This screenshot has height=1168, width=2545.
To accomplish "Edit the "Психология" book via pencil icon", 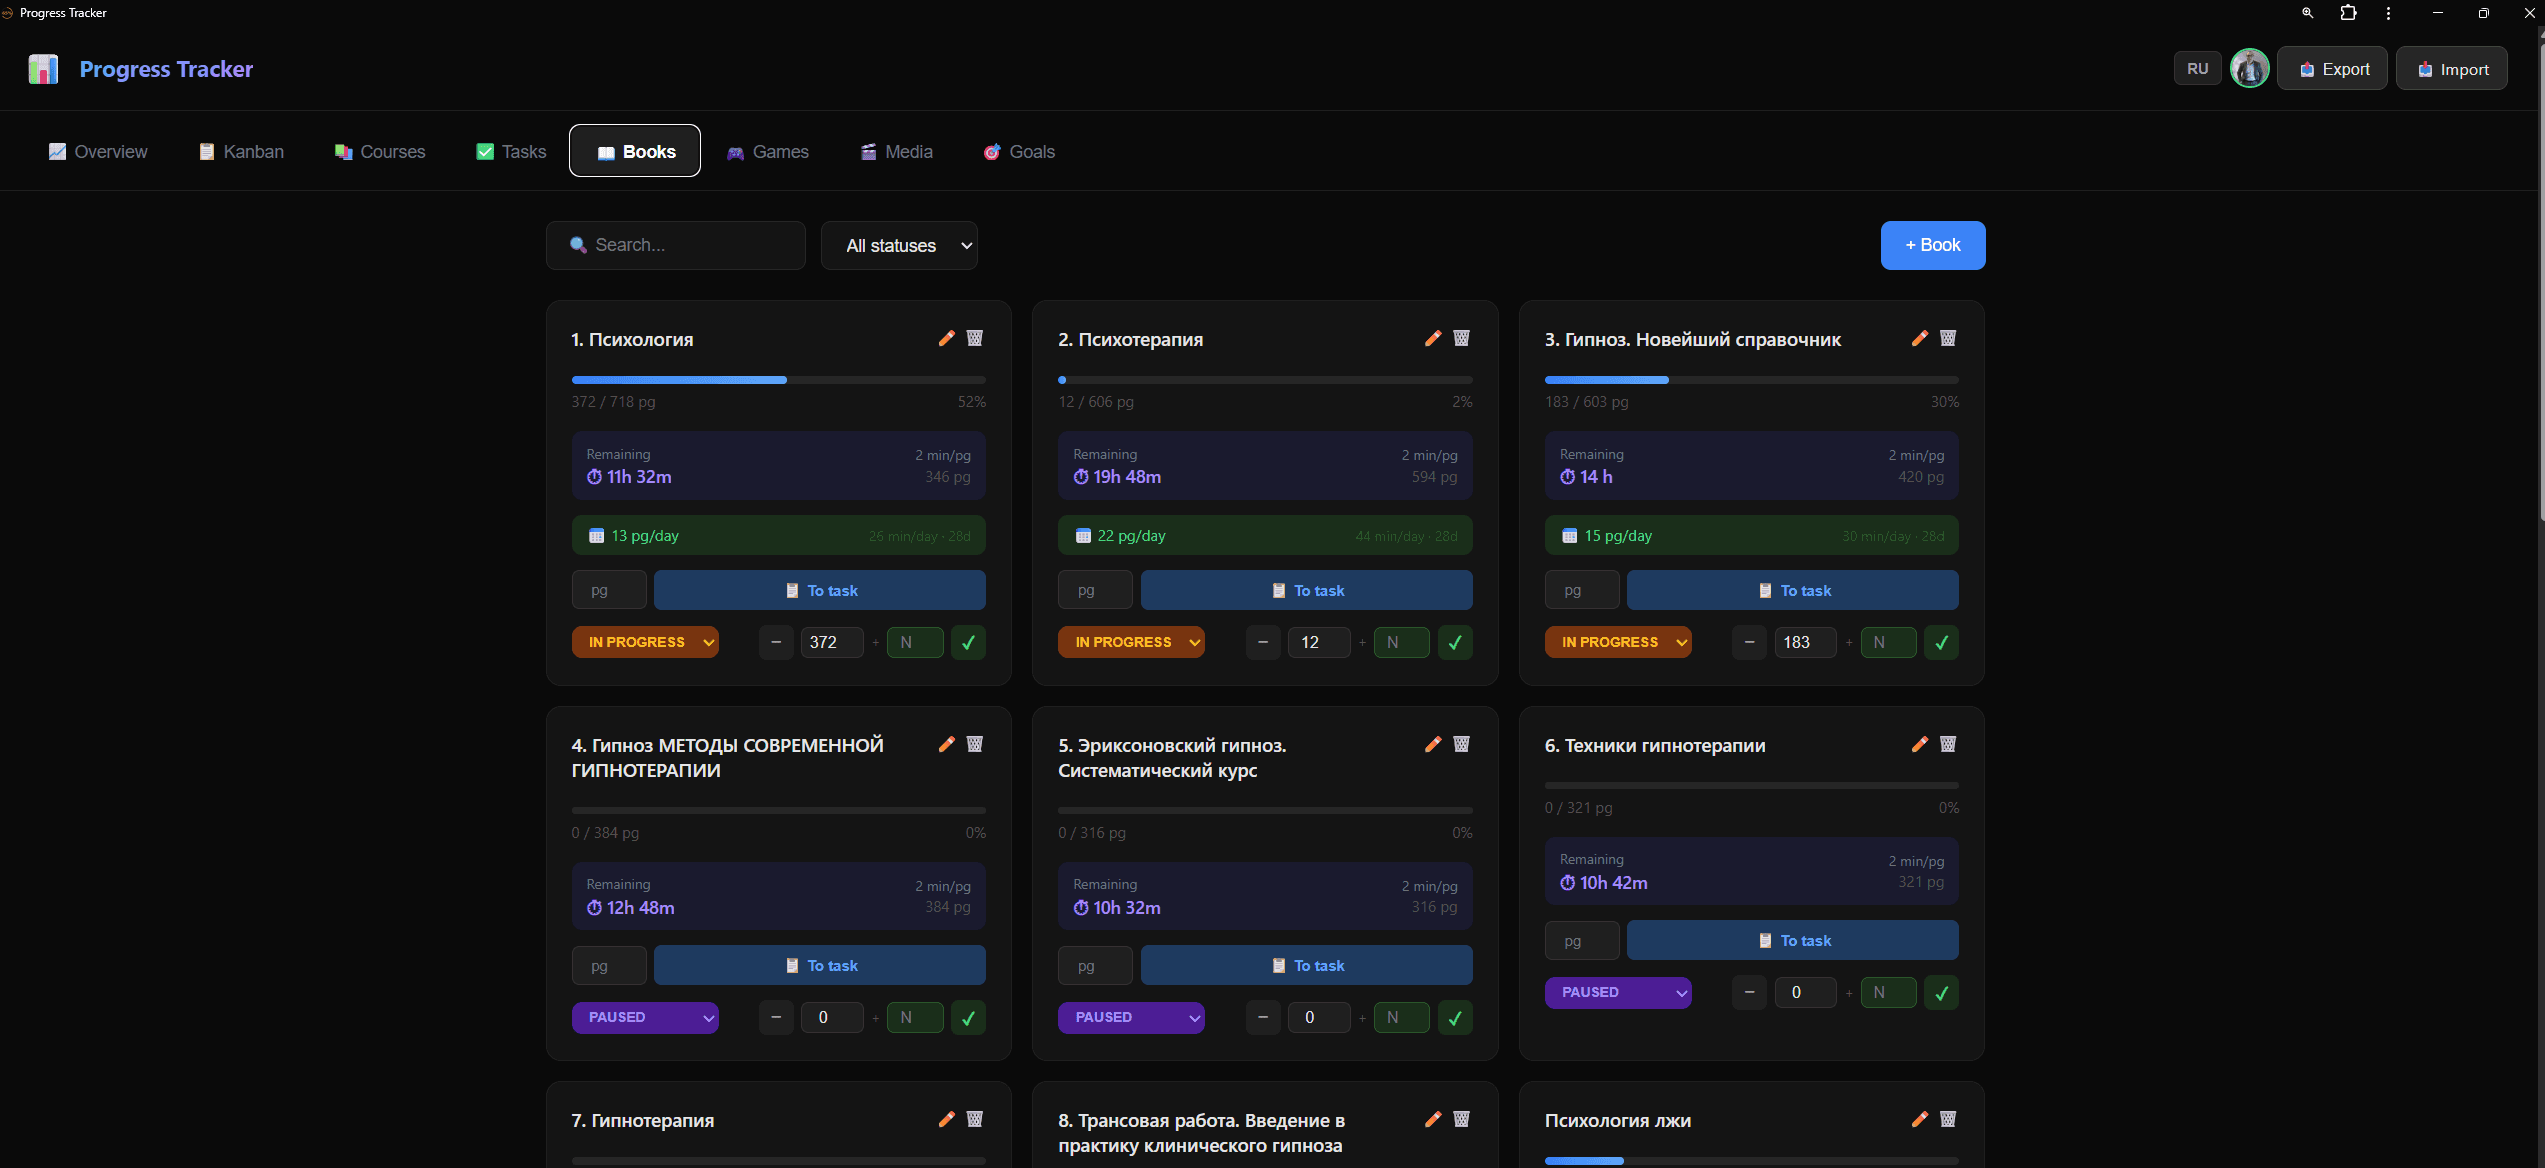I will pos(946,338).
